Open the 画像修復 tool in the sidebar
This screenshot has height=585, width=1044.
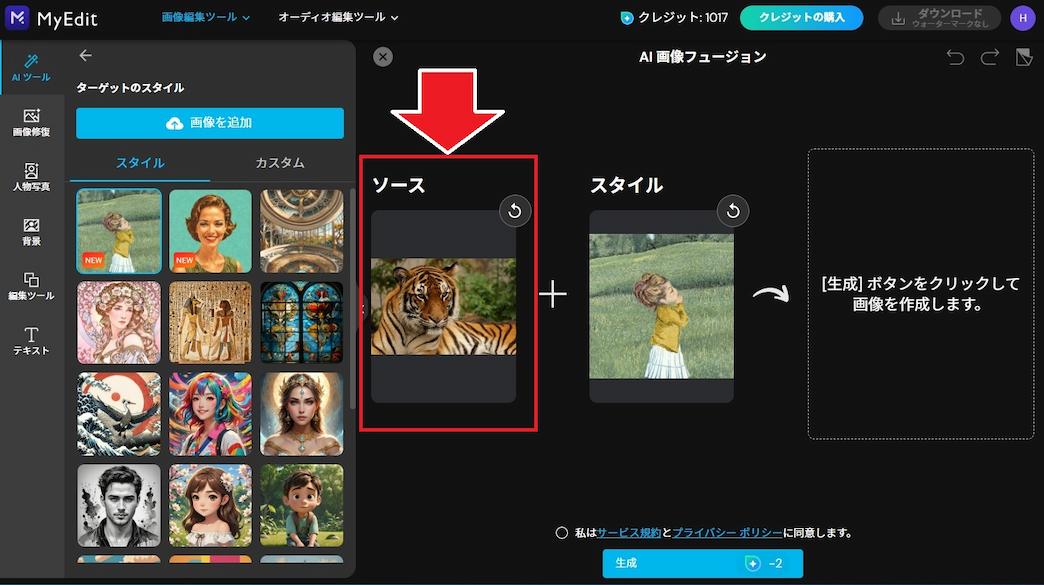tap(32, 120)
